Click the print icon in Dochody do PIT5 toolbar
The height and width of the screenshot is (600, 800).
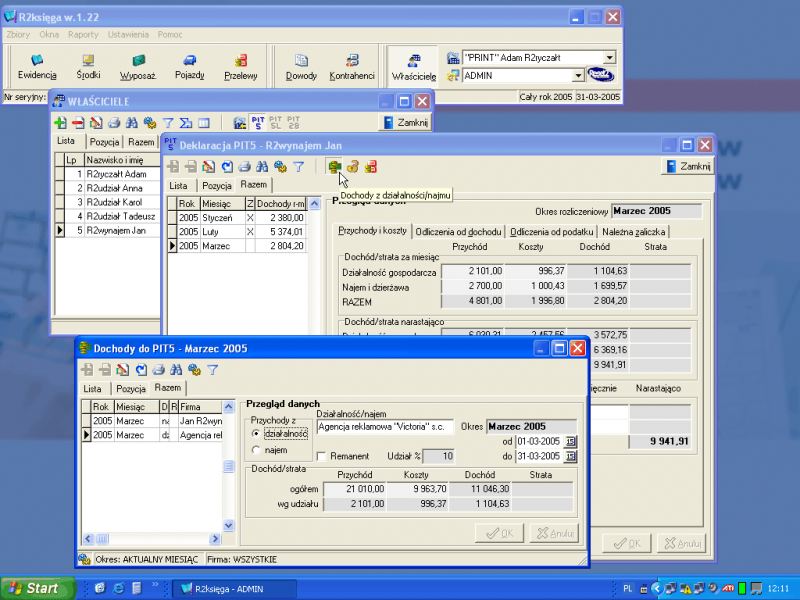click(159, 370)
